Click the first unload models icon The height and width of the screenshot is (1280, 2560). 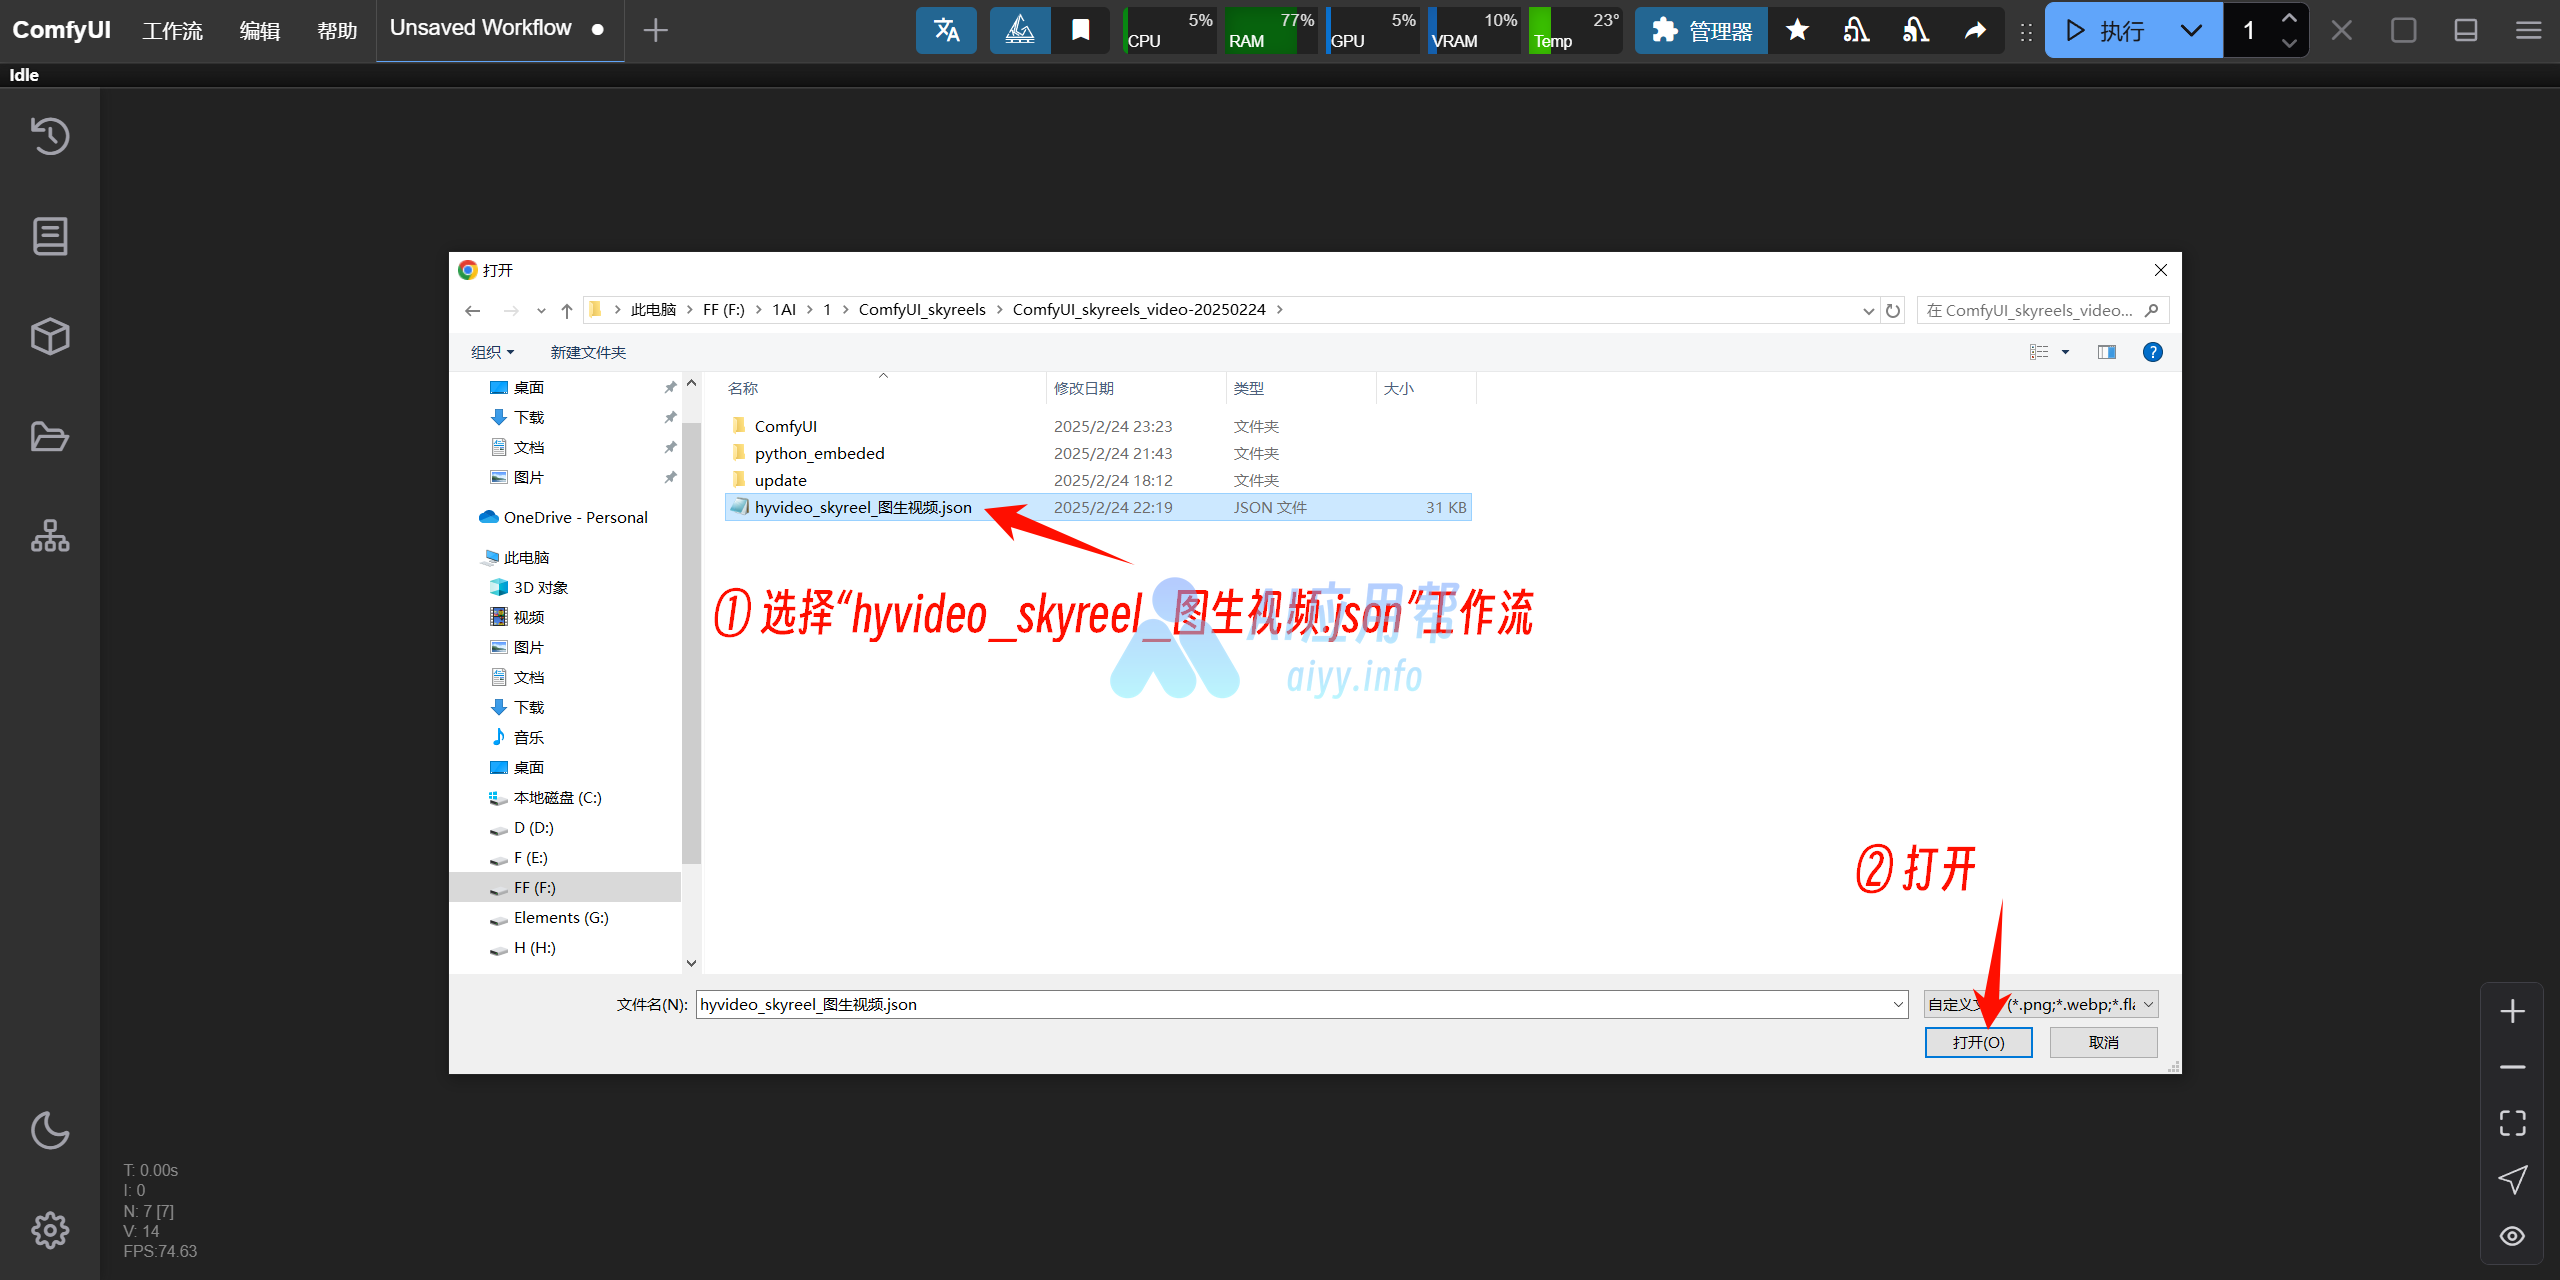click(x=1856, y=30)
